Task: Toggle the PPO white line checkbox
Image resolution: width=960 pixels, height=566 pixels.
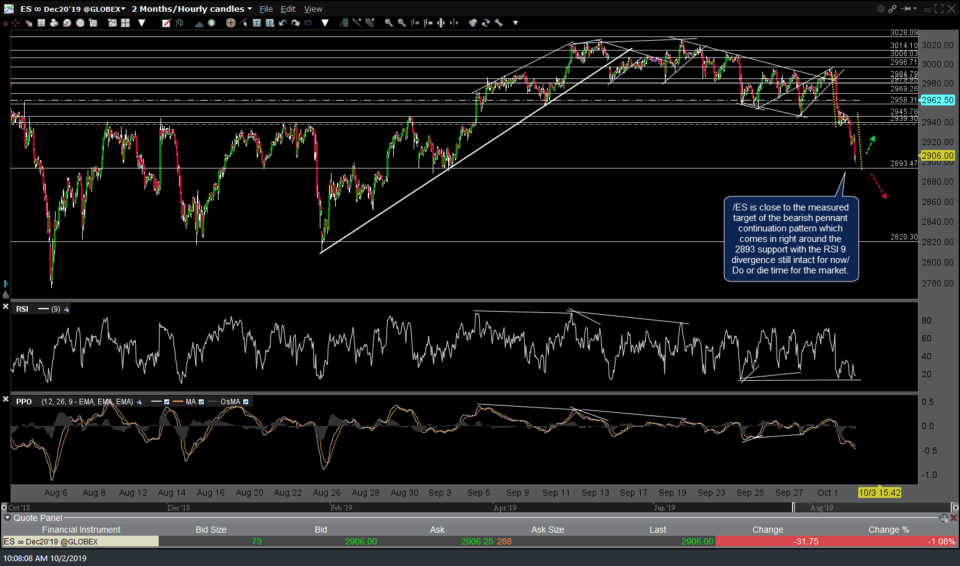Action: [167, 402]
